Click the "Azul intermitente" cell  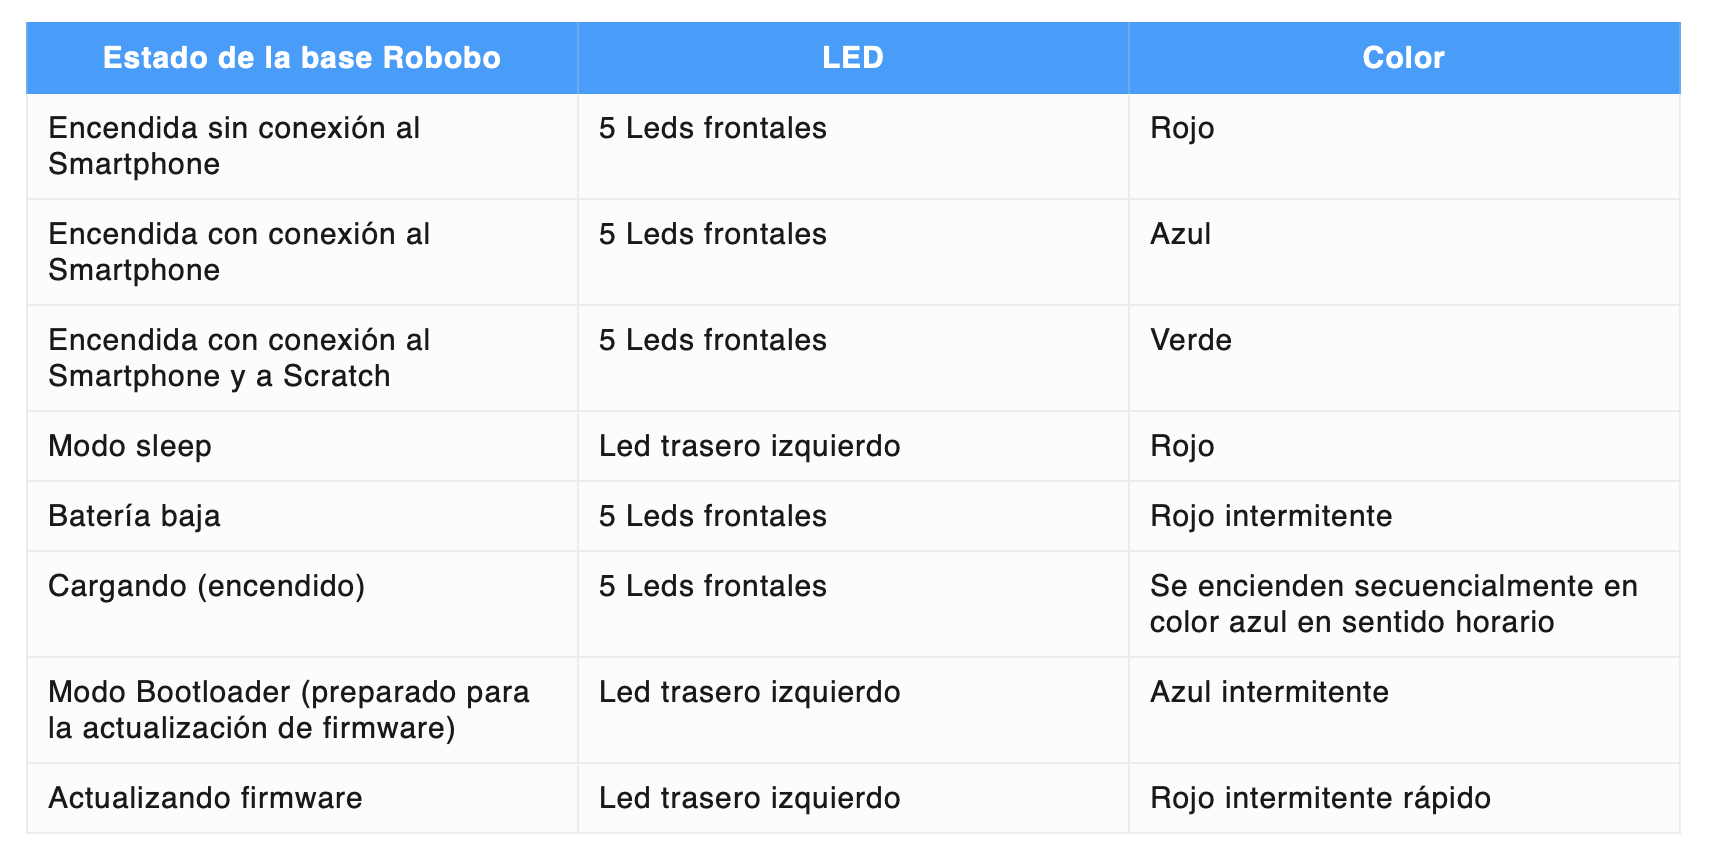tap(1268, 692)
